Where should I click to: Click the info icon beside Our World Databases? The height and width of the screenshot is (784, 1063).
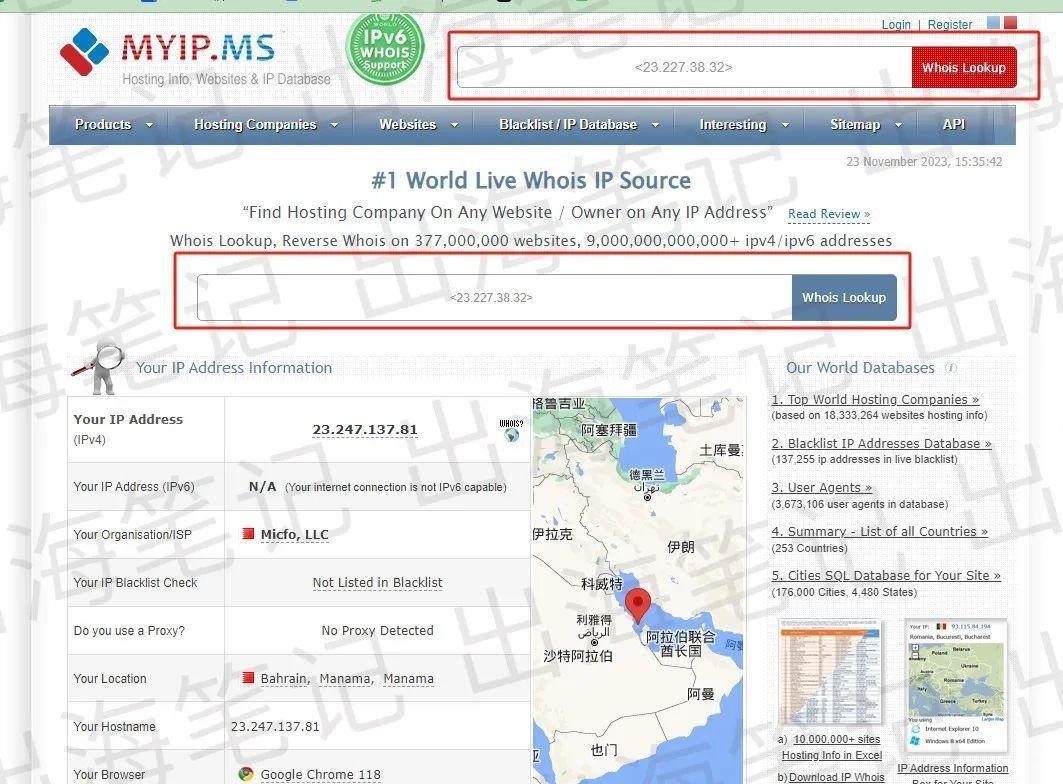pyautogui.click(x=951, y=368)
